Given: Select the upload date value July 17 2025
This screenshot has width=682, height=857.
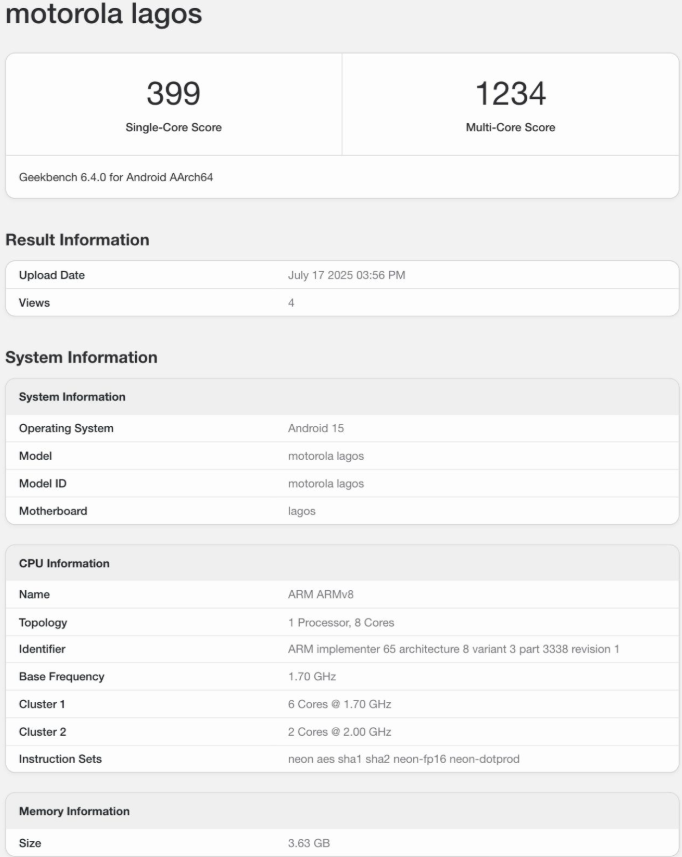Looking at the screenshot, I should coord(346,275).
